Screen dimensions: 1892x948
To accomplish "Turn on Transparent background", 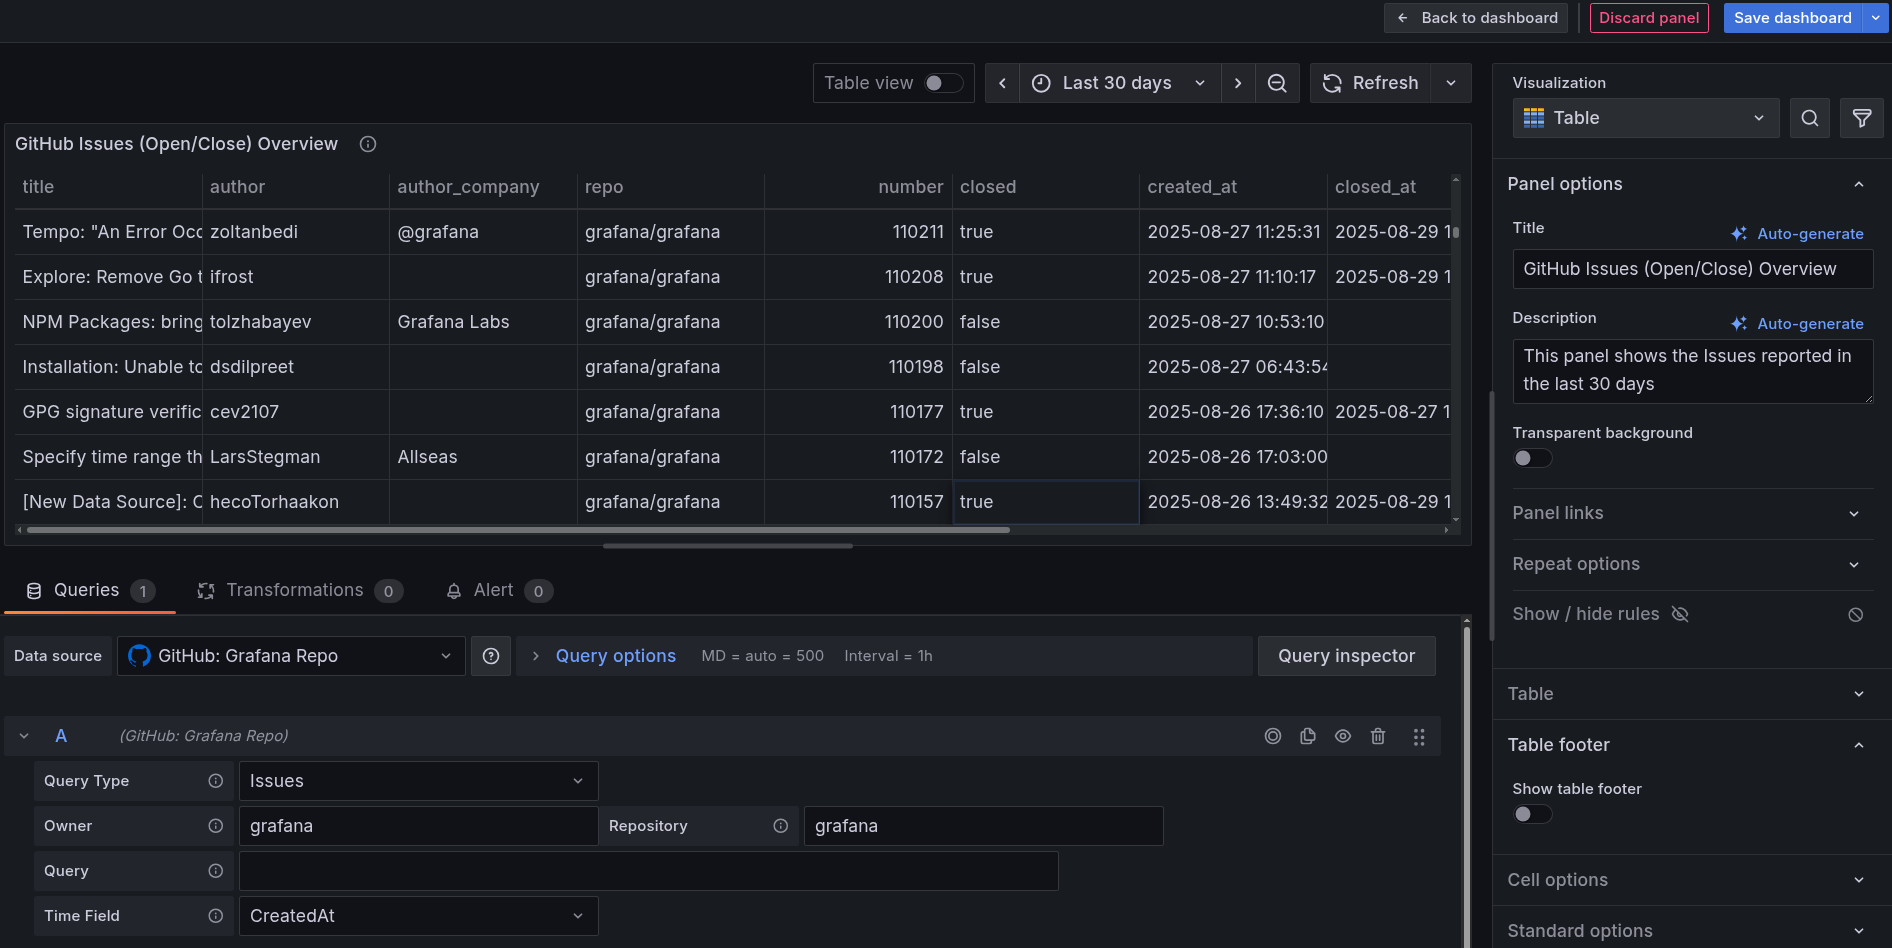I will [x=1531, y=457].
